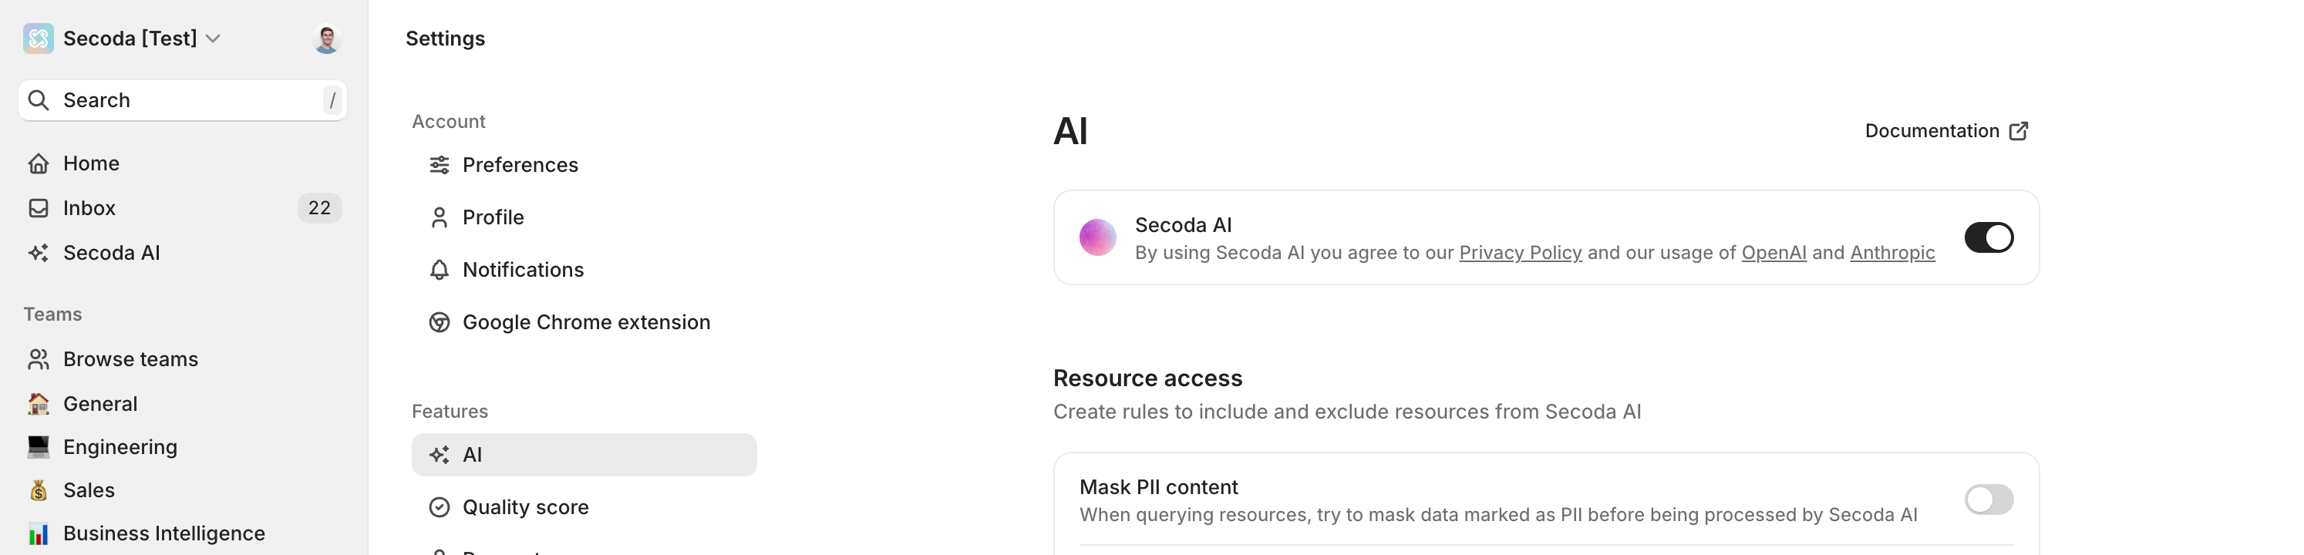This screenshot has width=2304, height=555.
Task: Select the AI features menu item
Action: [x=584, y=455]
